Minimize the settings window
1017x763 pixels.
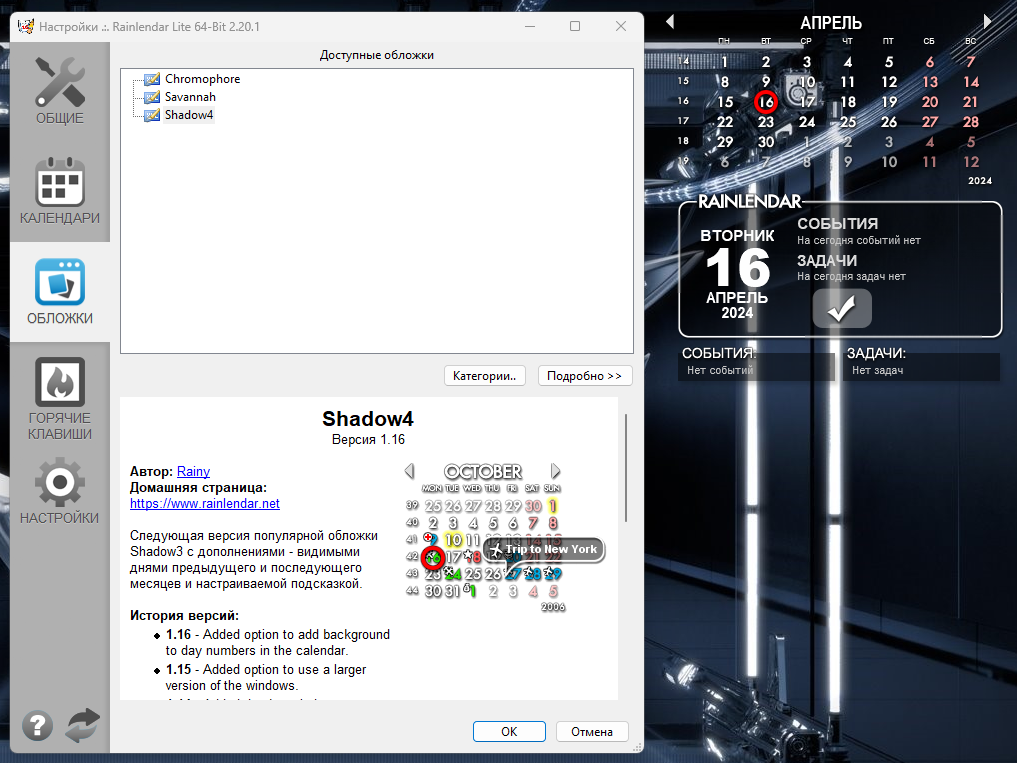(530, 26)
